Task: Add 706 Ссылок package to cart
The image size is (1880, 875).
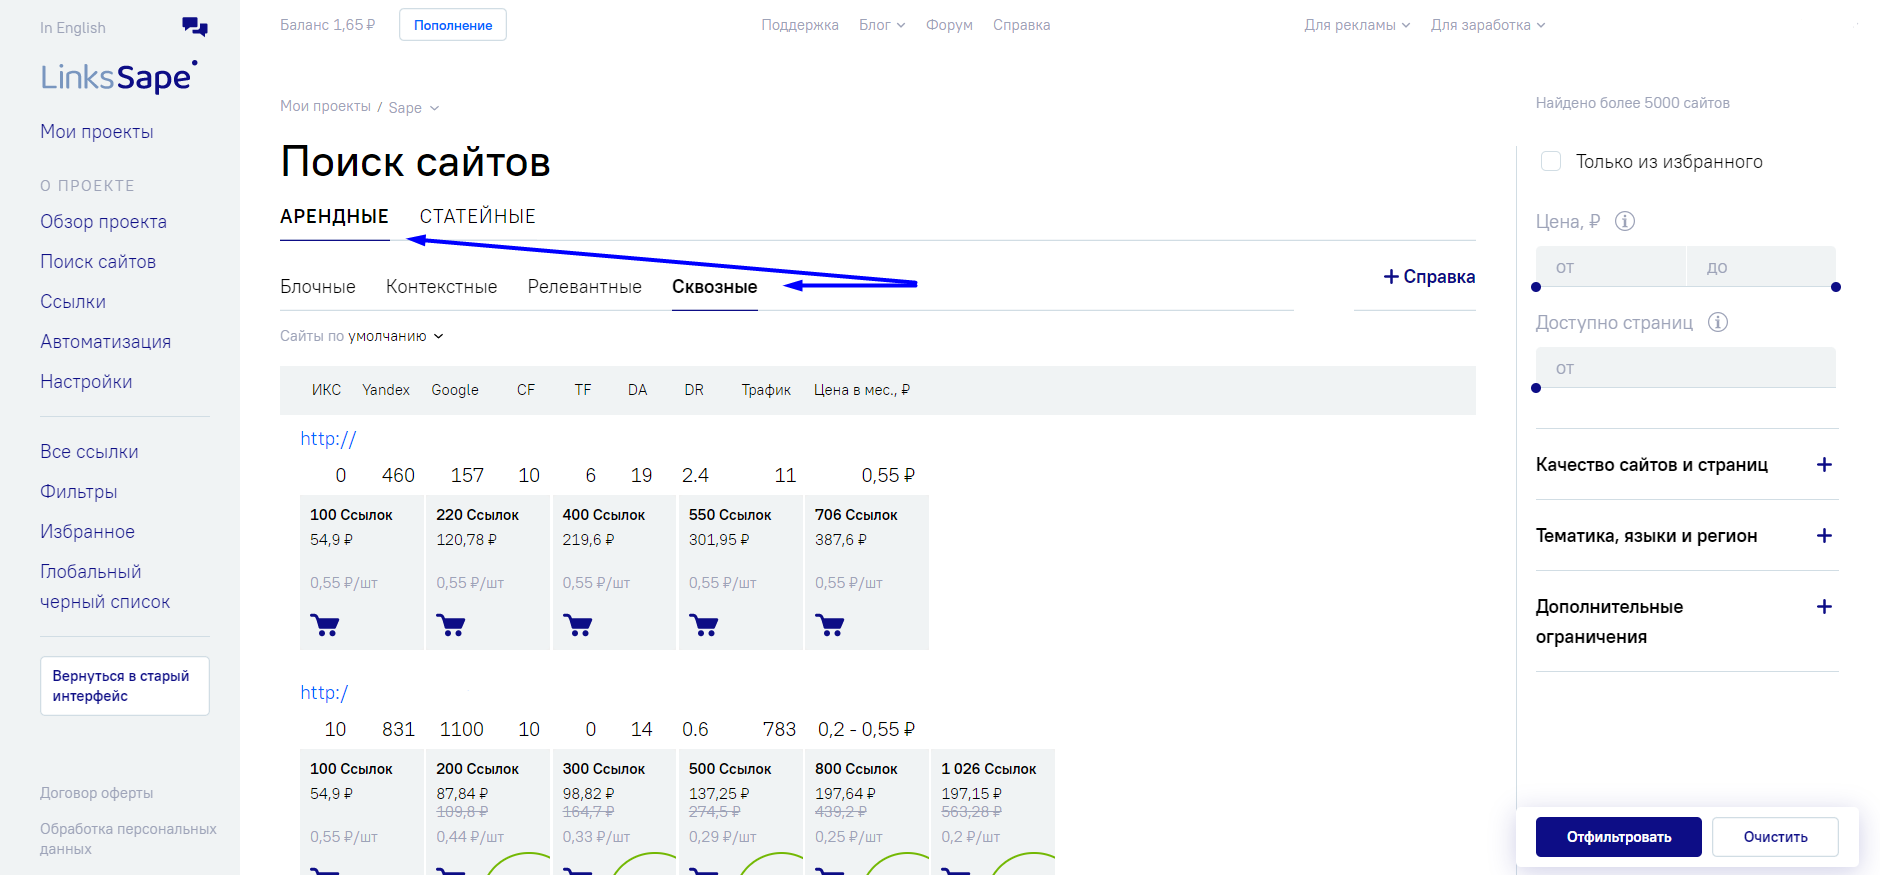Action: (830, 626)
